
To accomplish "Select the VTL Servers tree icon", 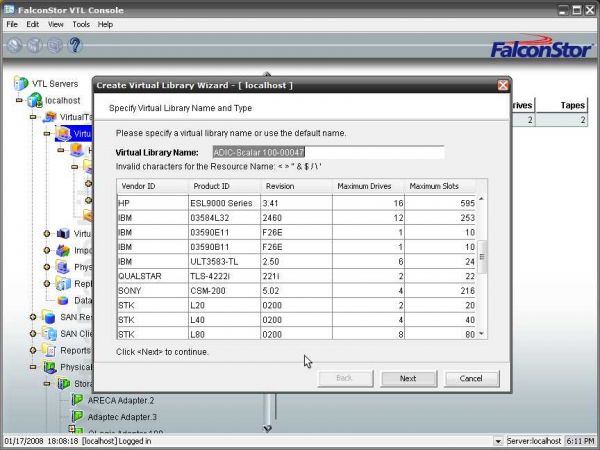I will 21,83.
